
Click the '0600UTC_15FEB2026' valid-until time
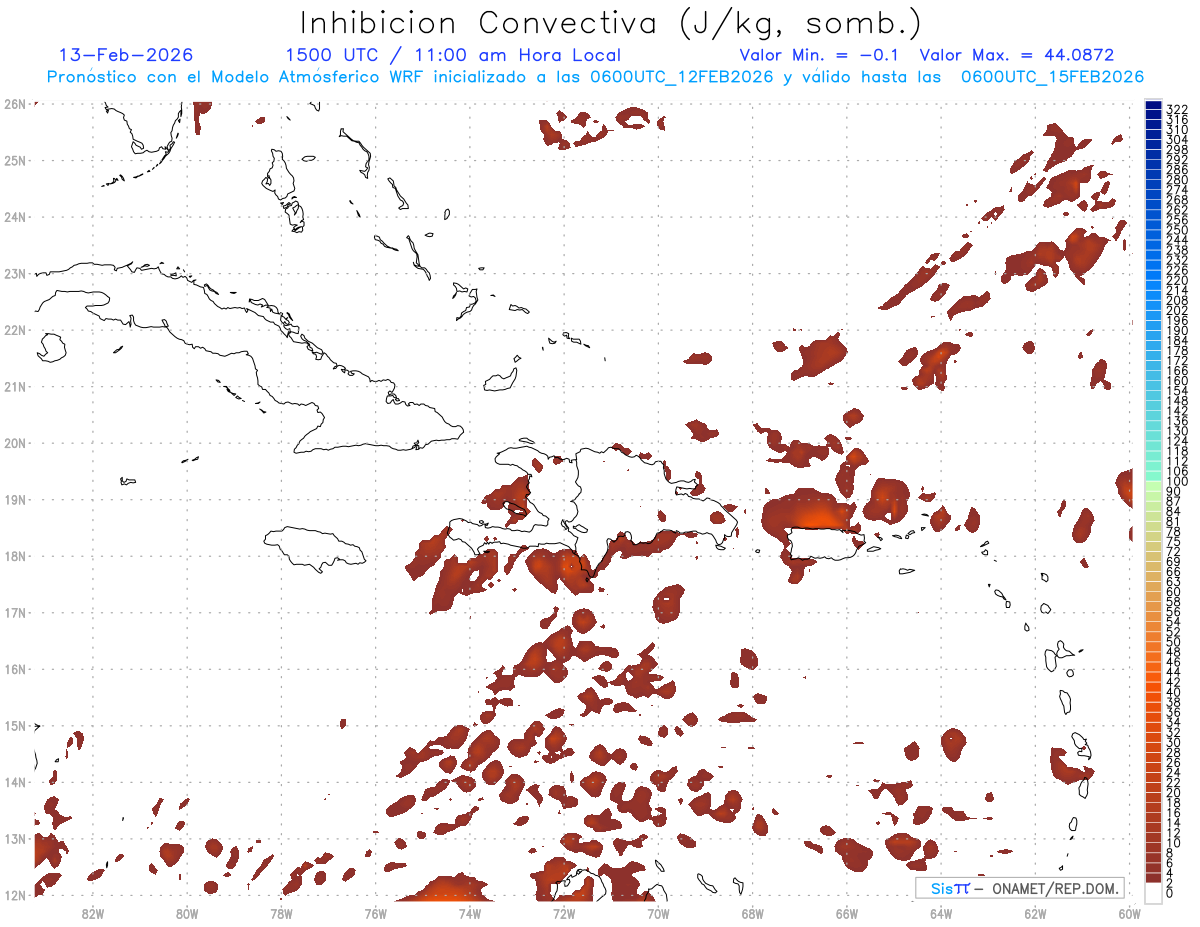click(1052, 77)
